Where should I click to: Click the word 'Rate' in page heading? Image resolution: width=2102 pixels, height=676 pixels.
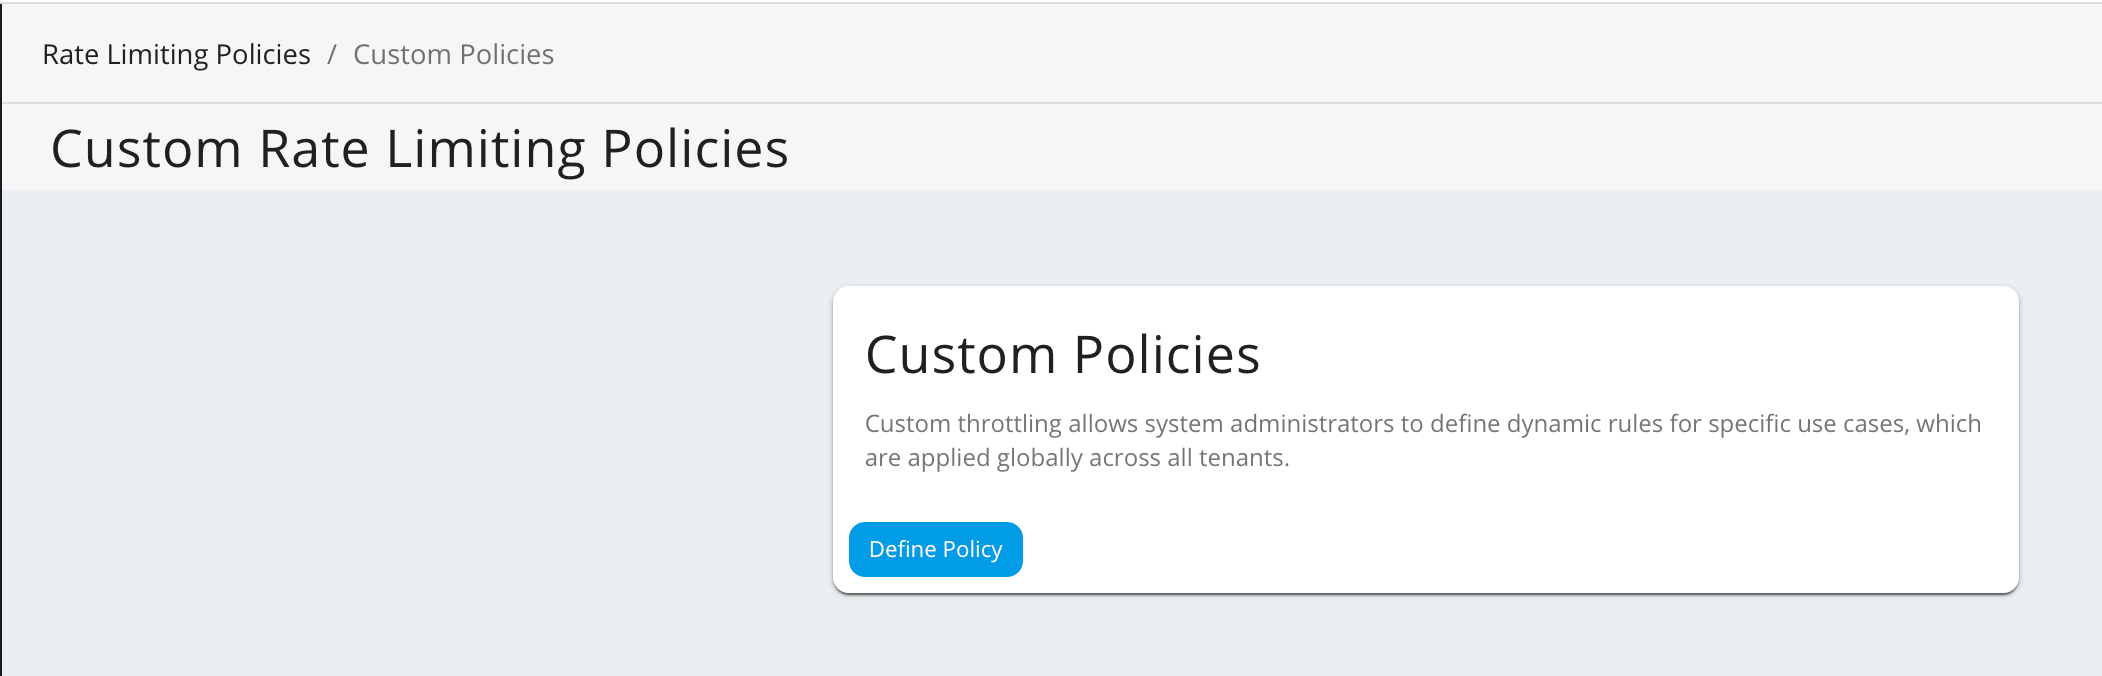[x=314, y=149]
